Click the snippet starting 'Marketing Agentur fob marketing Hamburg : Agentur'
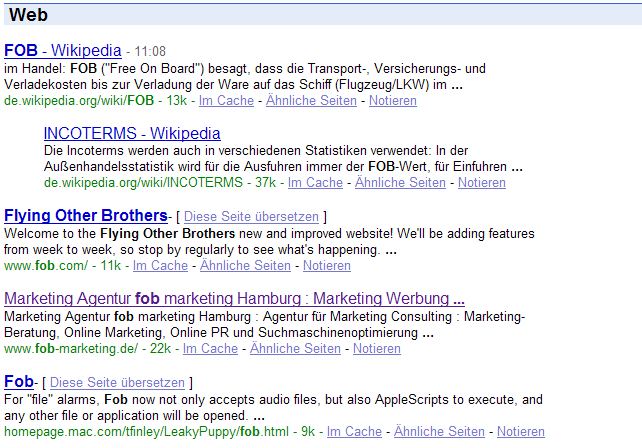 coord(264,324)
